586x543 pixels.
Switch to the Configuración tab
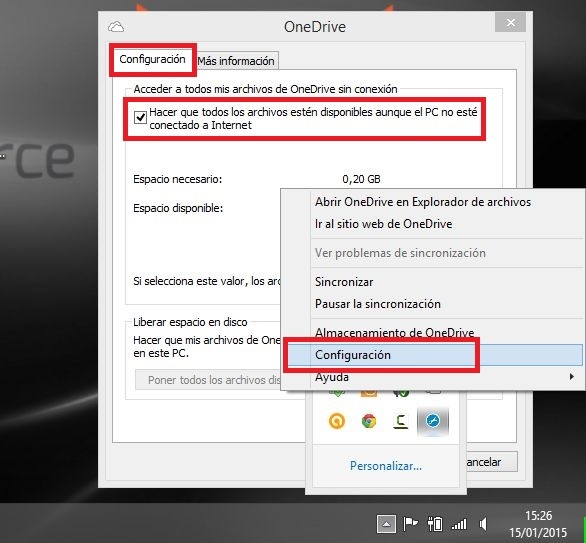coord(152,59)
